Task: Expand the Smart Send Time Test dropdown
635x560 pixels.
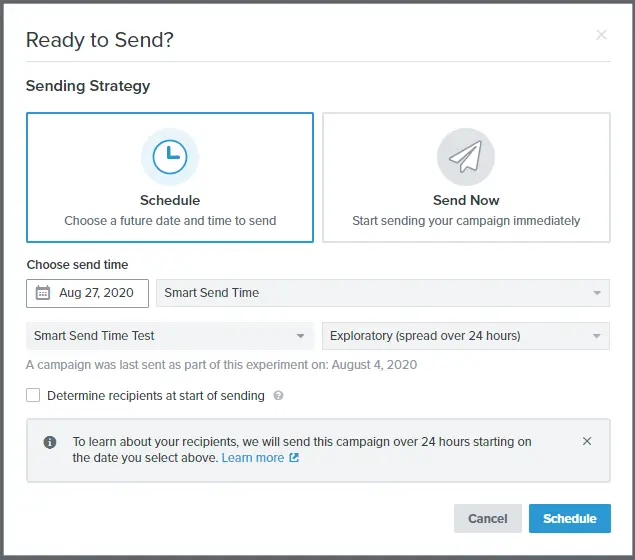Action: (170, 336)
